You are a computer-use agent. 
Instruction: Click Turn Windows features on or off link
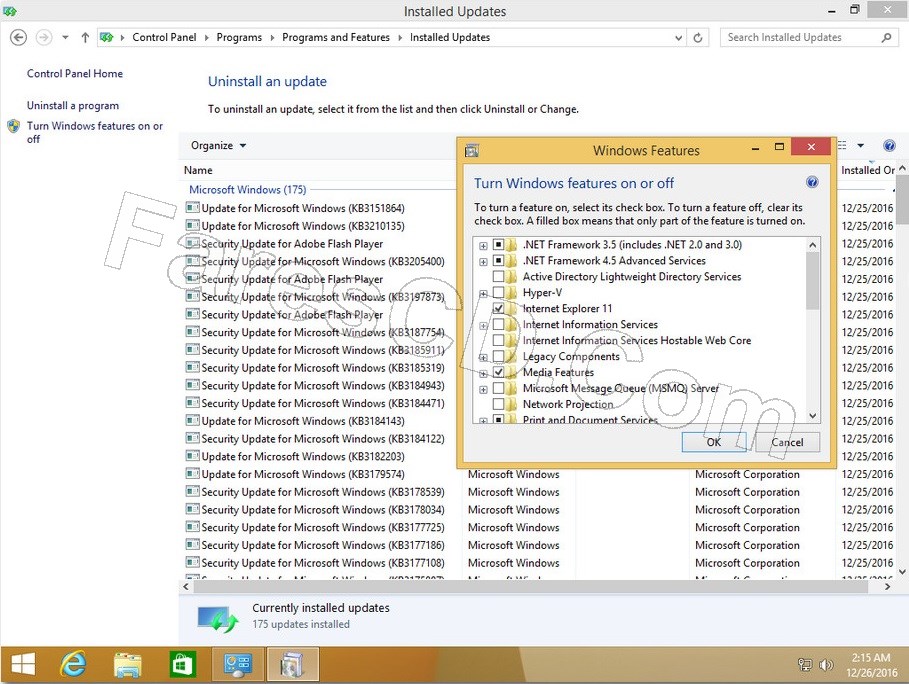(94, 132)
